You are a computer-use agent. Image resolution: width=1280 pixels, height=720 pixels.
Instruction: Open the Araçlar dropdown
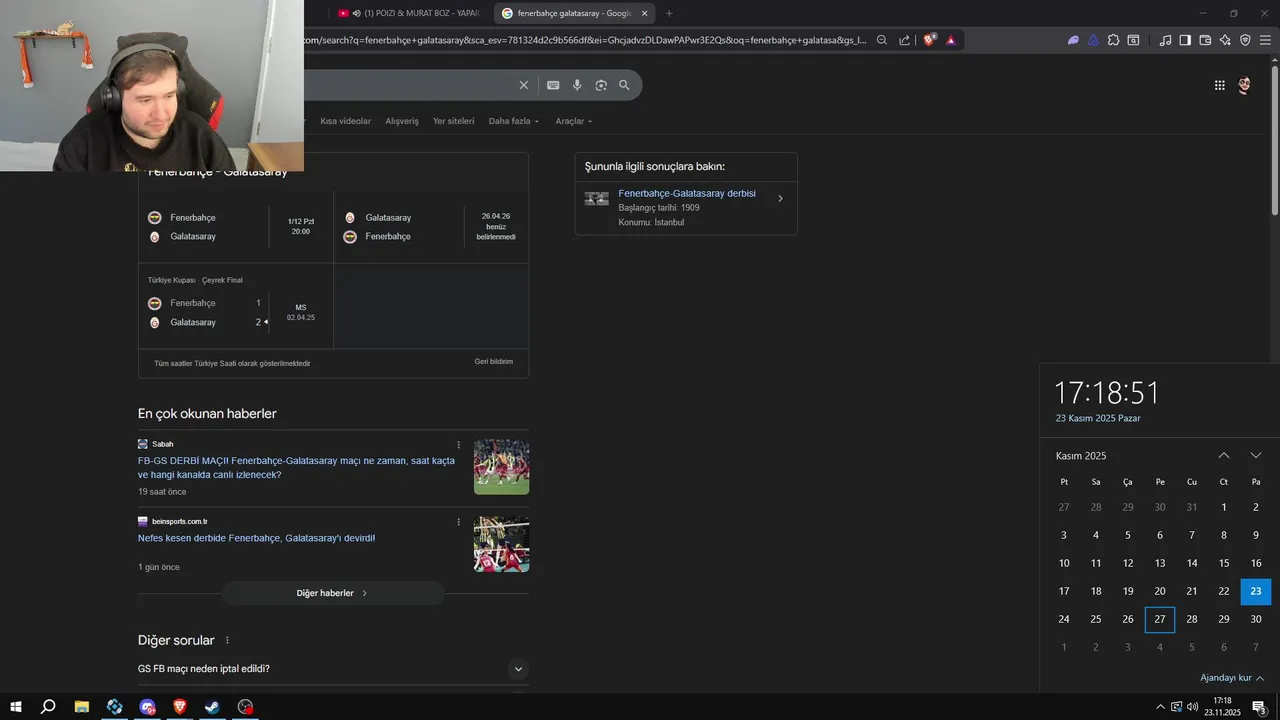tap(574, 121)
